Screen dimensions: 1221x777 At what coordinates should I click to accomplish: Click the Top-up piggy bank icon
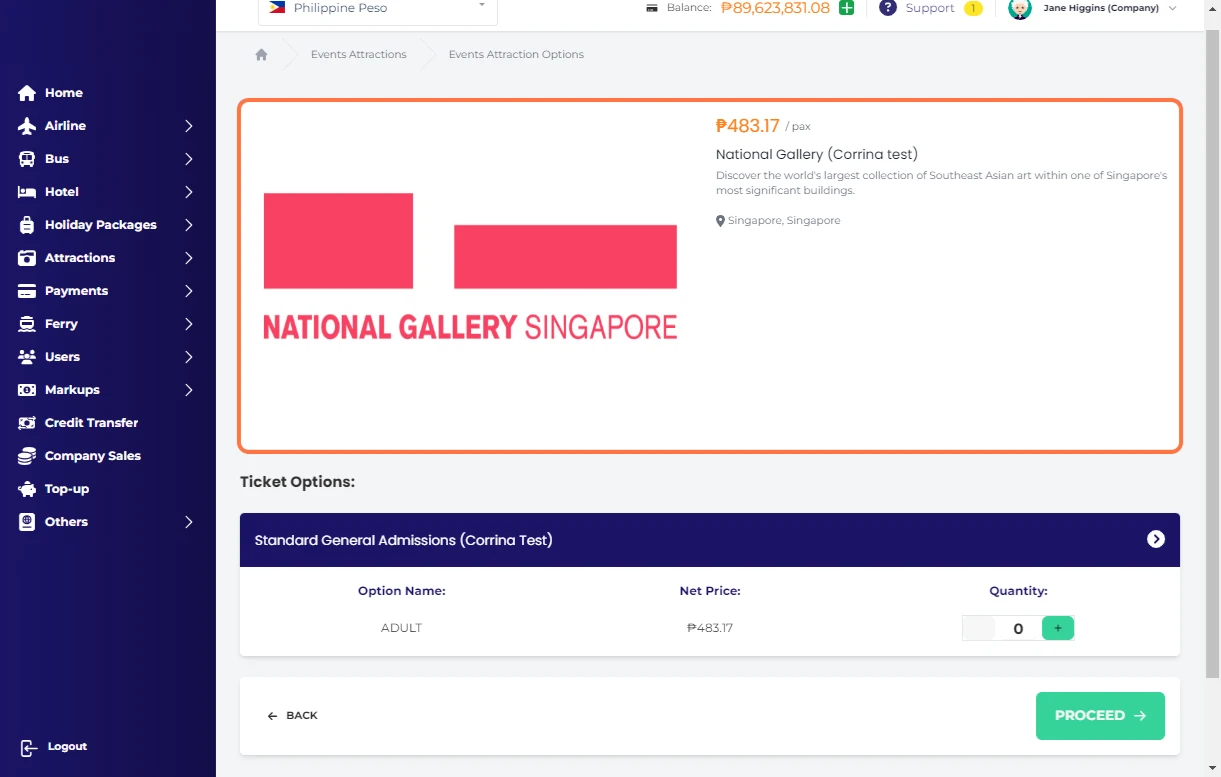click(x=27, y=489)
